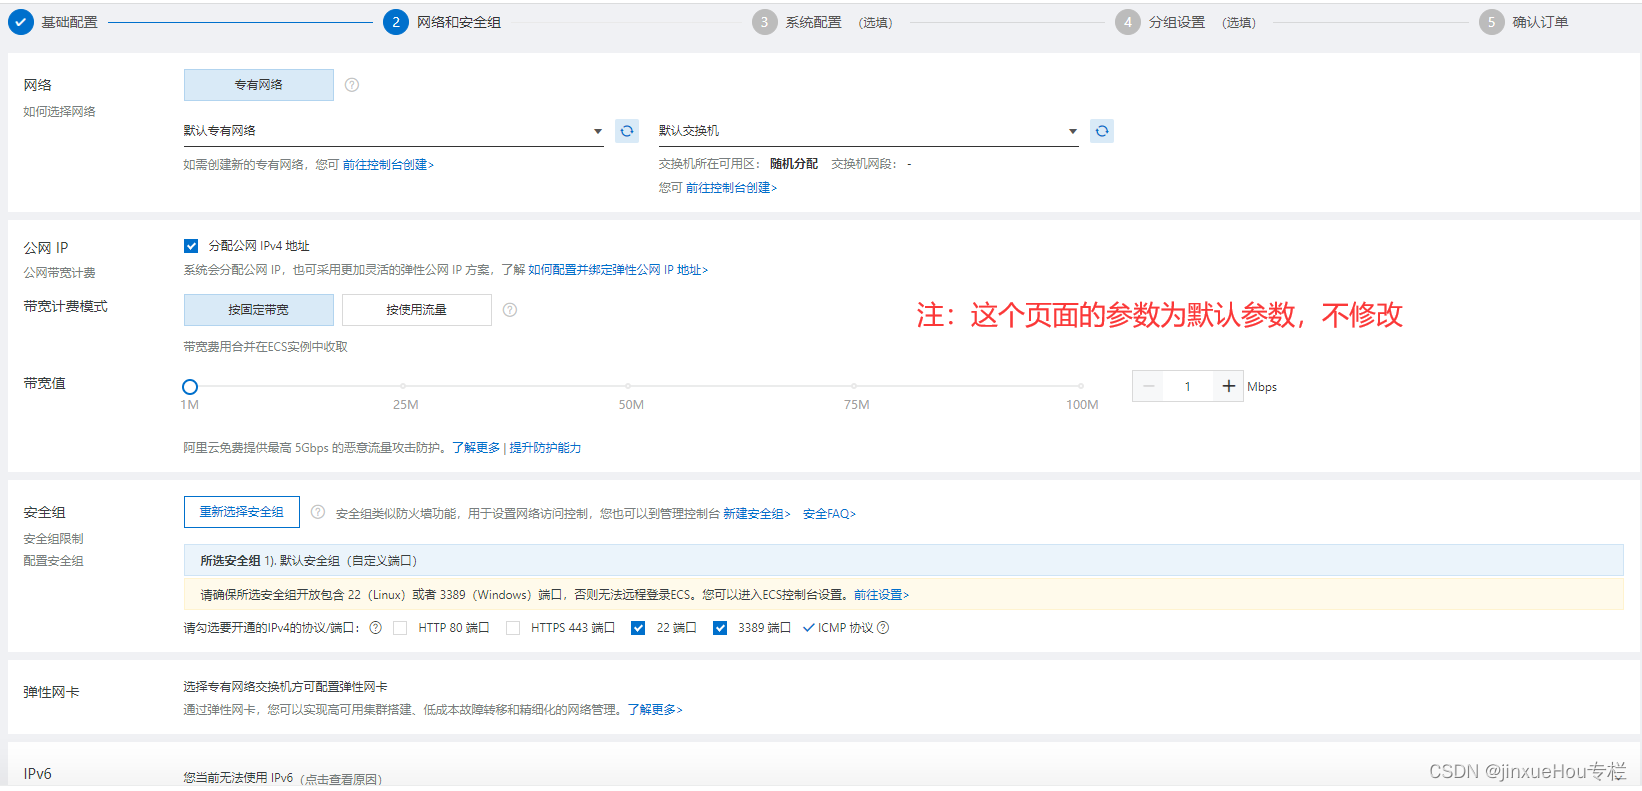Uncheck the 22 端口 checkbox

638,628
